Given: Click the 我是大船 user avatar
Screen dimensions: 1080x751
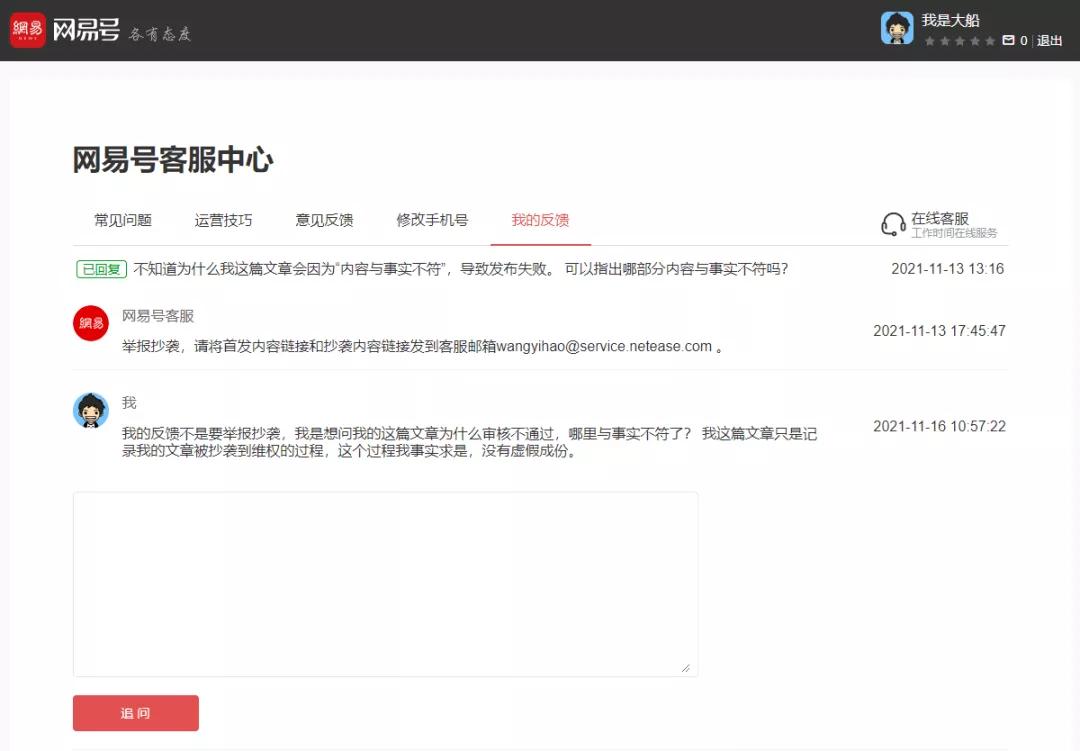Looking at the screenshot, I should click(897, 29).
